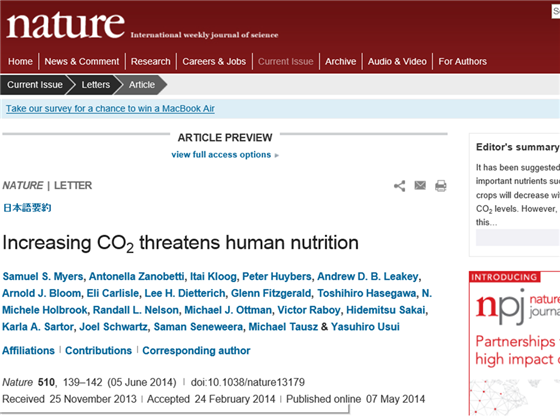The height and width of the screenshot is (420, 560).
Task: Expand view full access options
Action: (225, 155)
